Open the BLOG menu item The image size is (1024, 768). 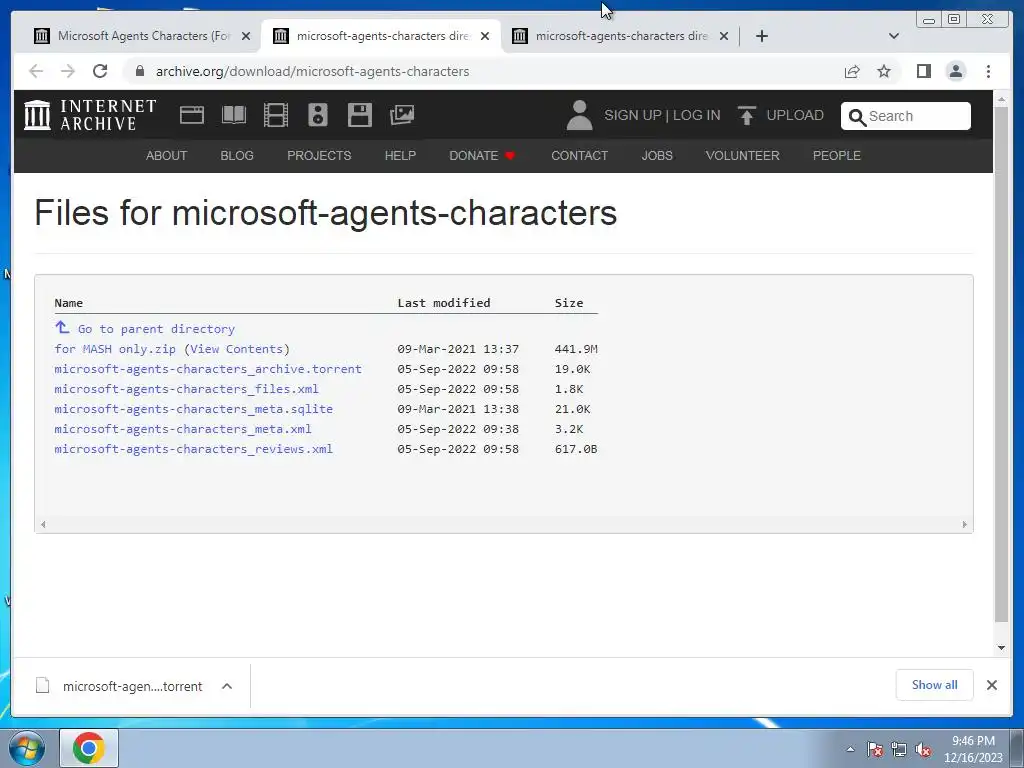click(x=237, y=155)
